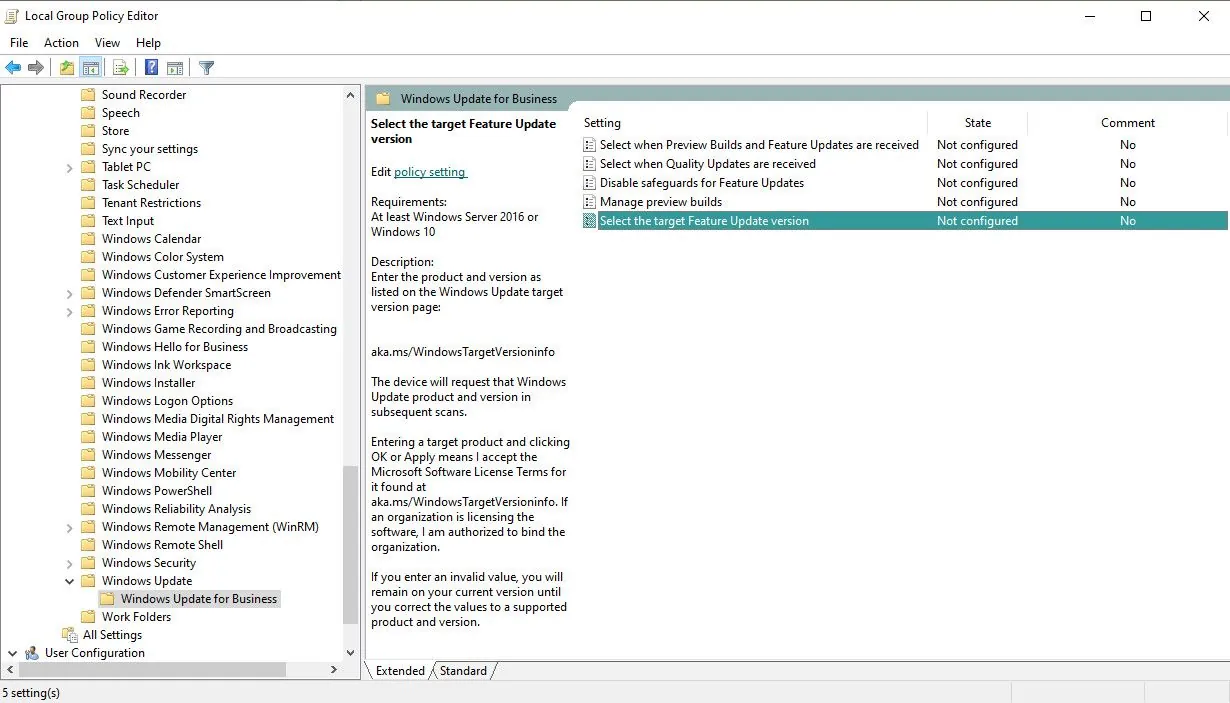1230x703 pixels.
Task: Expand the Windows Security node
Action: pos(69,562)
